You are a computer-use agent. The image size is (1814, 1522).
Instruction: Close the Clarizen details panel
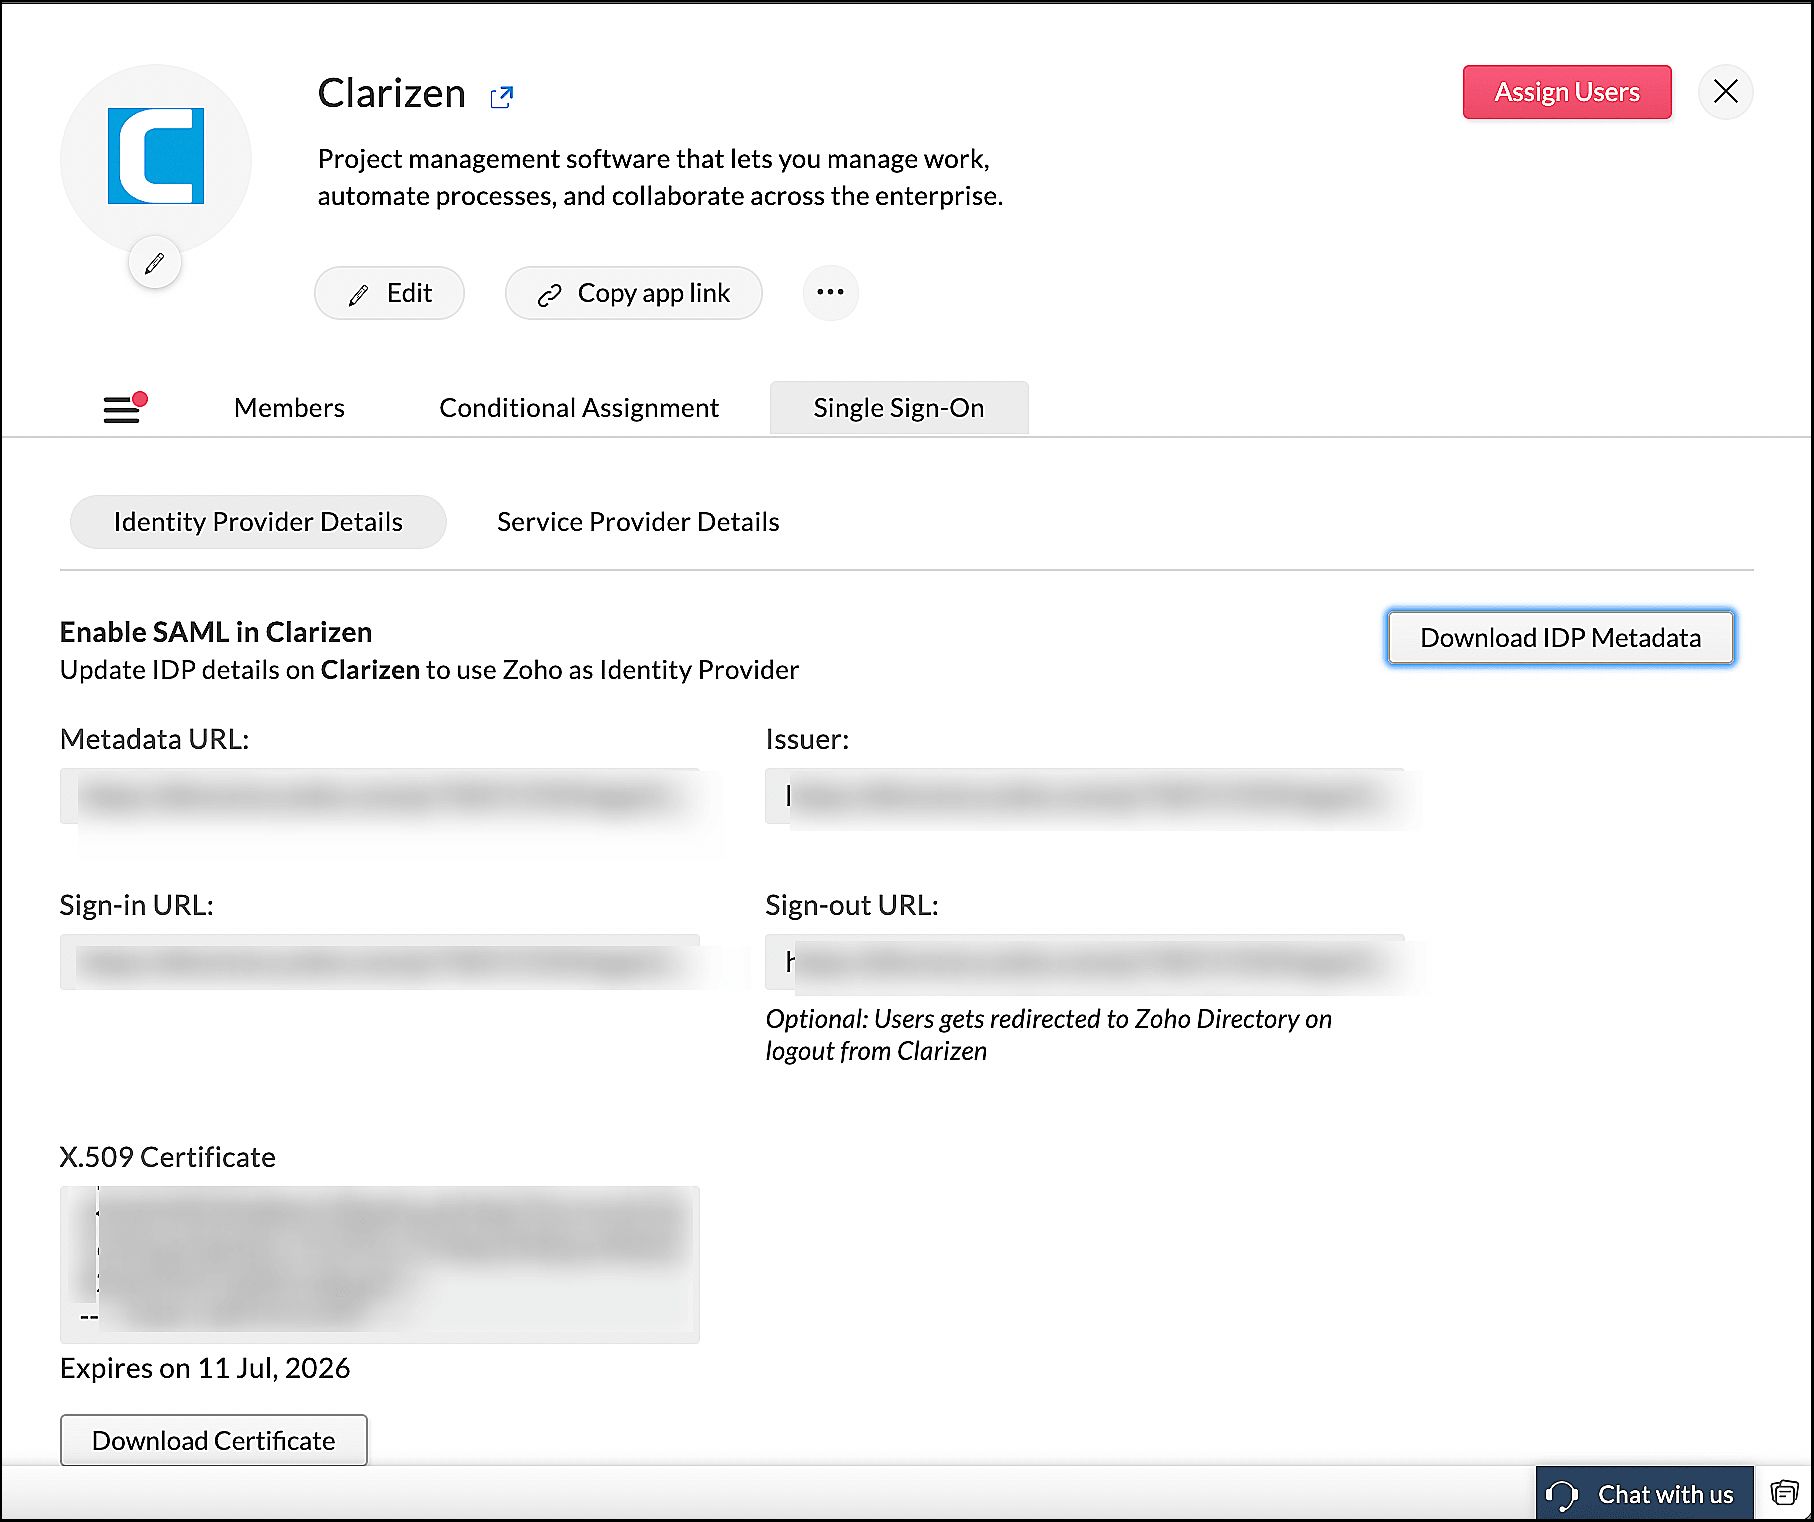(x=1725, y=92)
